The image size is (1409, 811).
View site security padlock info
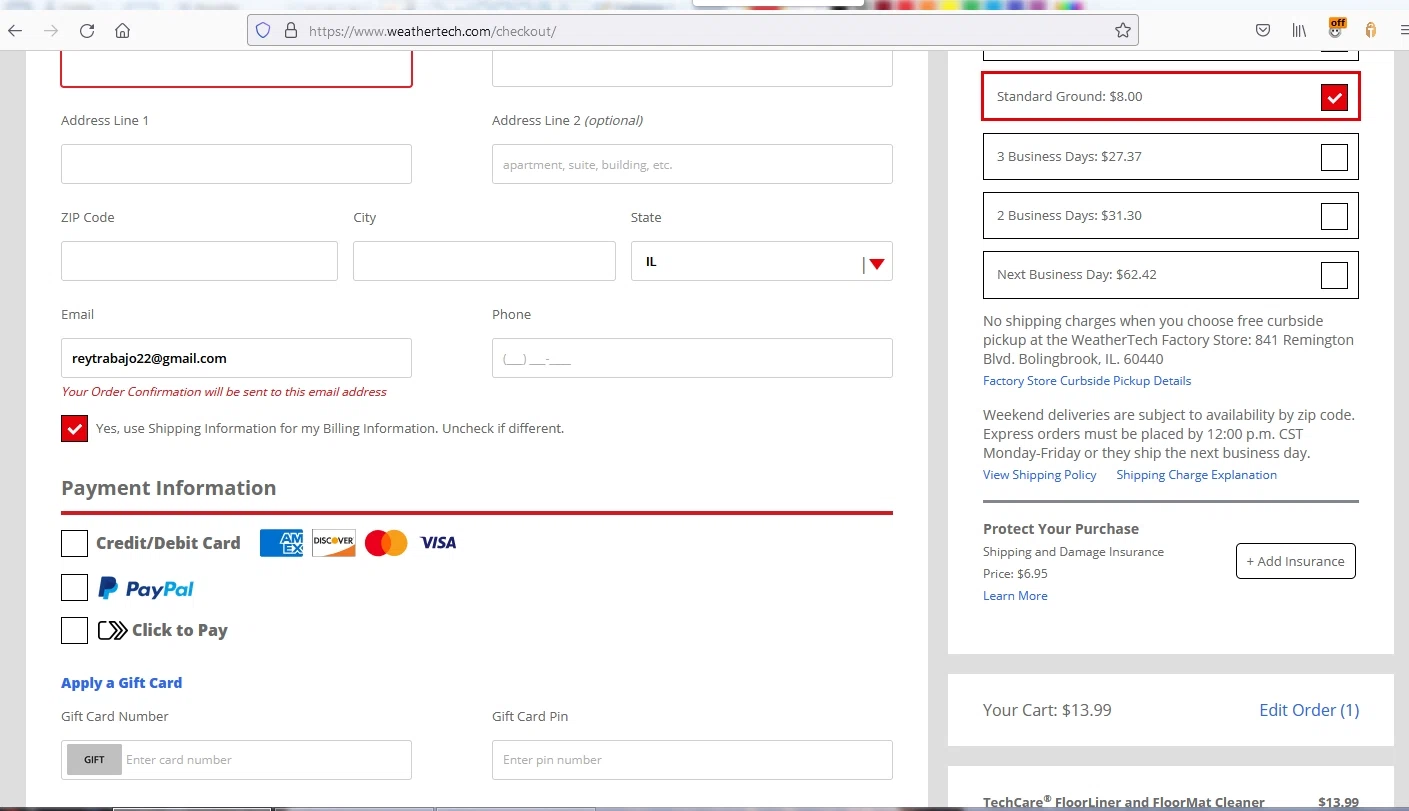point(291,31)
